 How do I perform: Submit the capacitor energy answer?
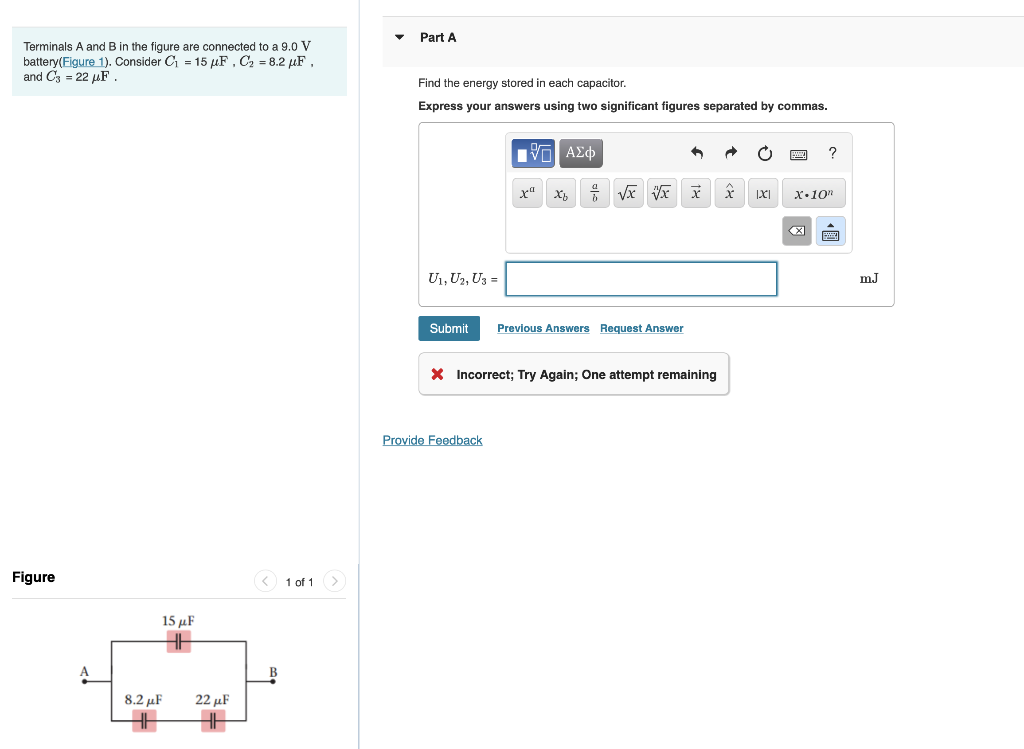(448, 328)
